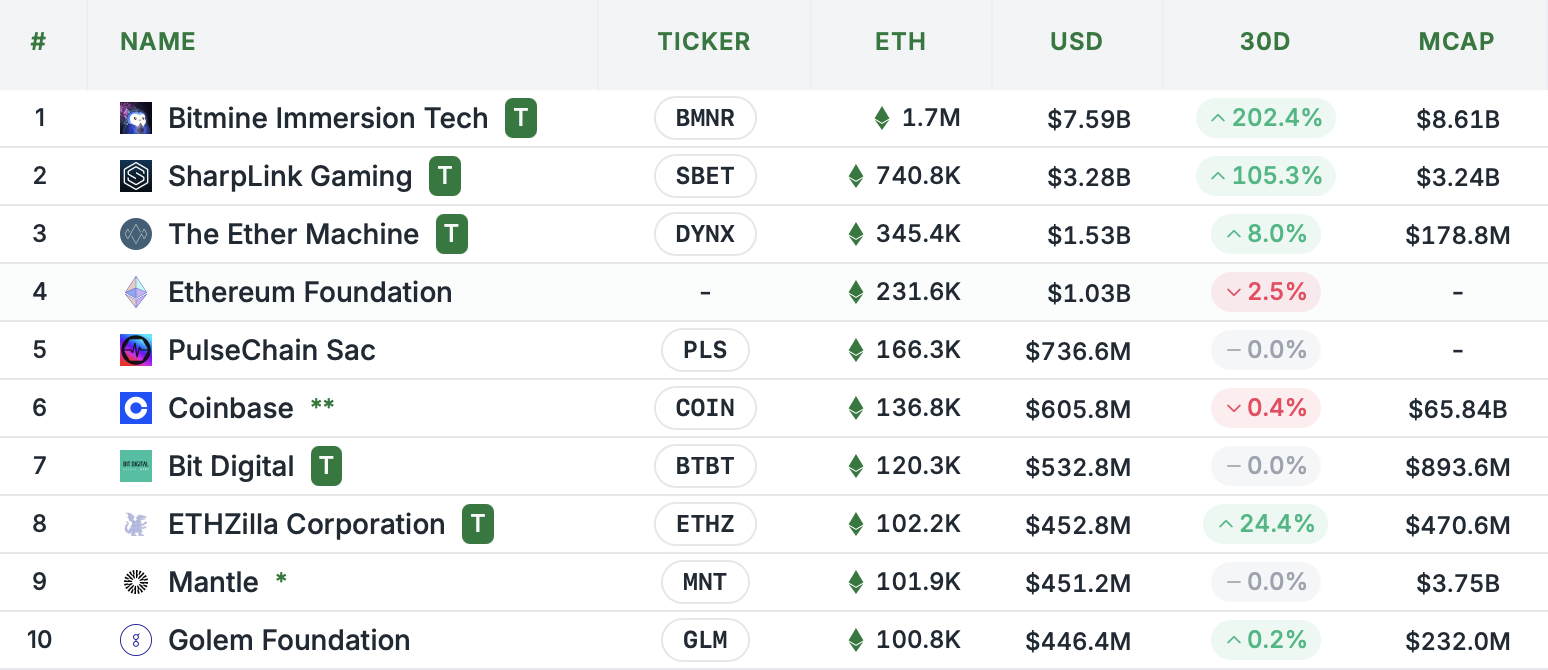Click the BMNR ticker pill
This screenshot has height=670, width=1548.
pos(705,118)
